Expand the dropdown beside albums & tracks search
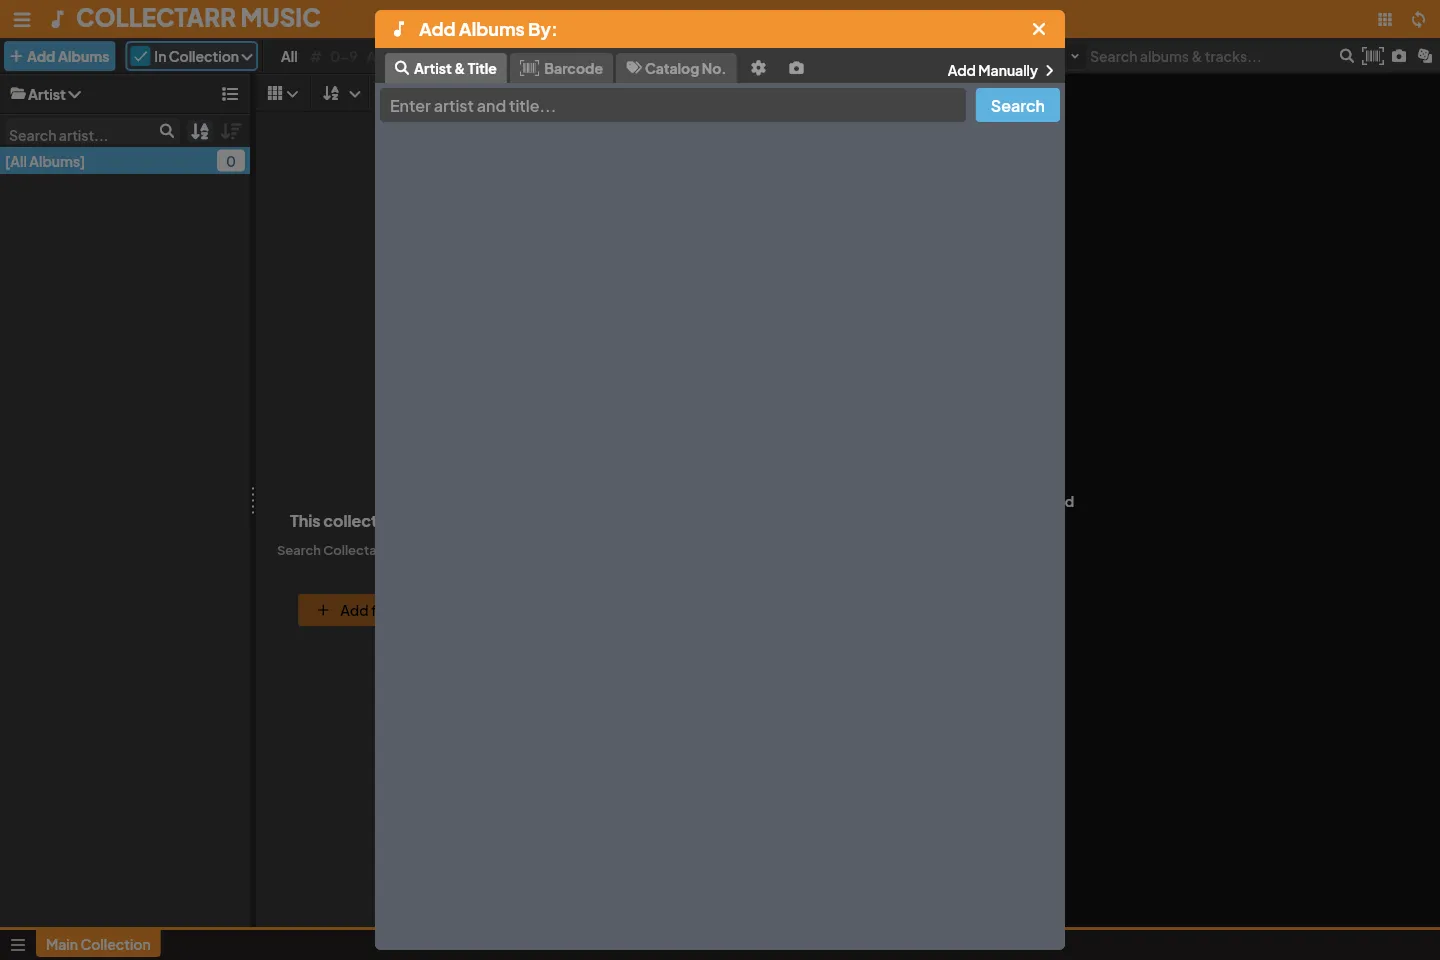 [x=1075, y=56]
